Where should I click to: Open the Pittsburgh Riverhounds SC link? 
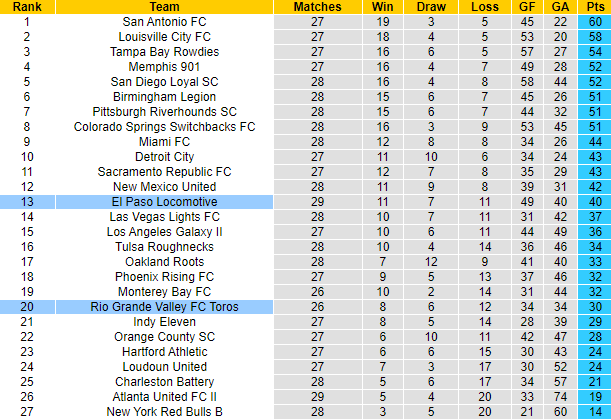[x=164, y=112]
